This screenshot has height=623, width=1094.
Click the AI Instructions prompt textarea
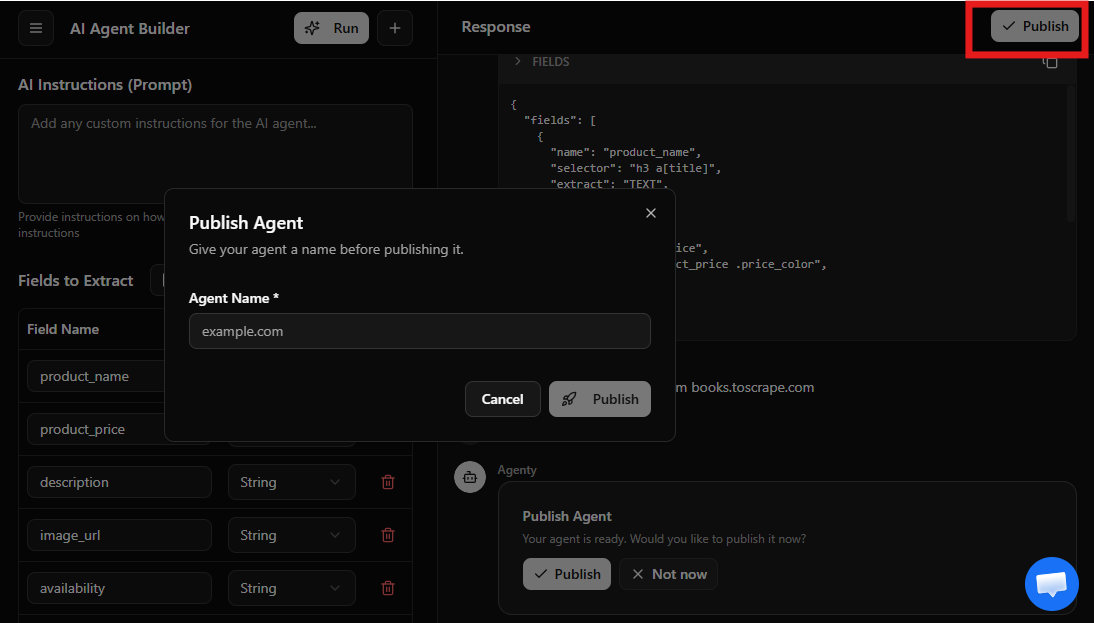pyautogui.click(x=215, y=154)
